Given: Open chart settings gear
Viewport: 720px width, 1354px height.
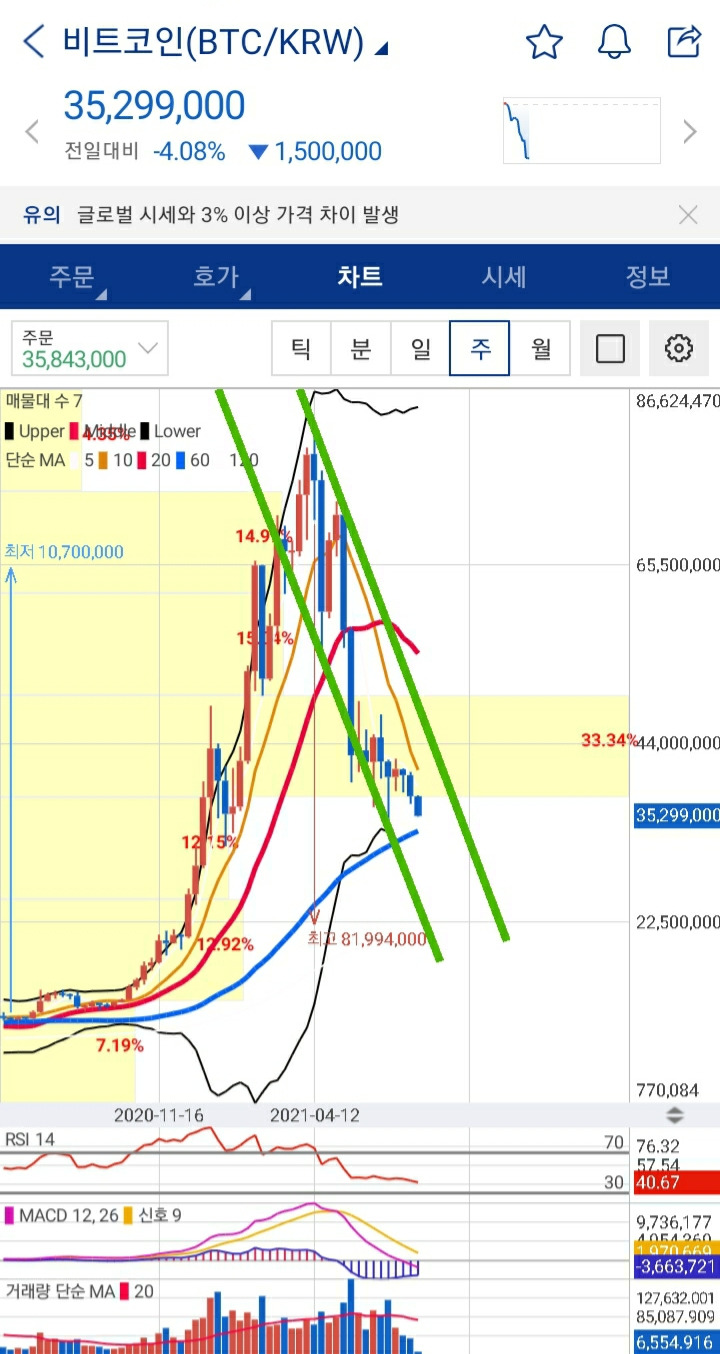Looking at the screenshot, I should coord(679,348).
